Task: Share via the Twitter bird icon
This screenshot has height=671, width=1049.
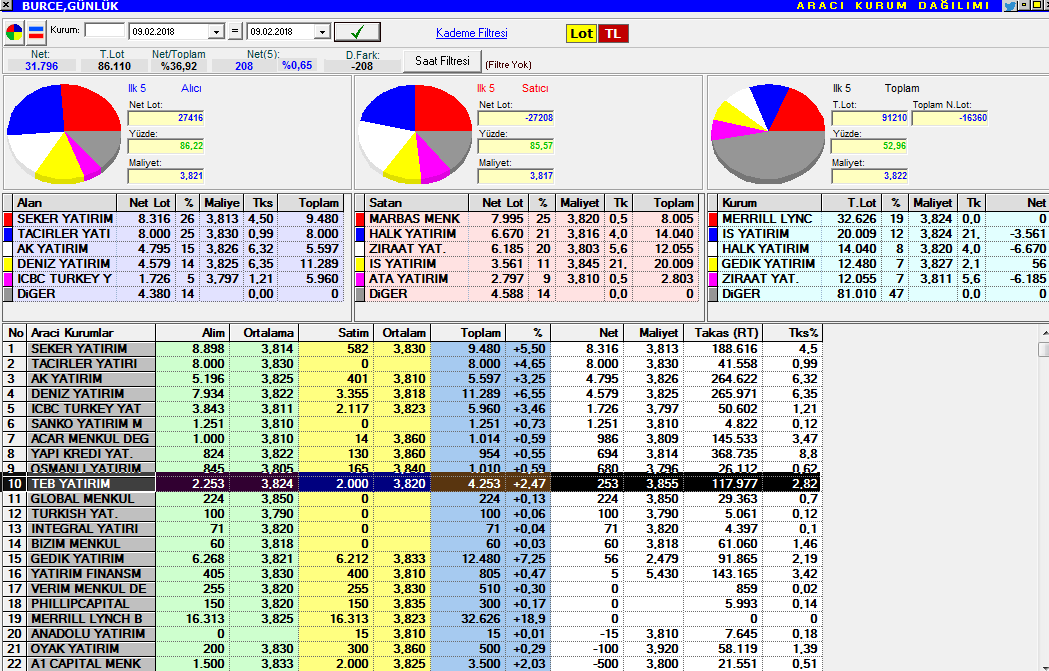Action: click(x=1010, y=5)
